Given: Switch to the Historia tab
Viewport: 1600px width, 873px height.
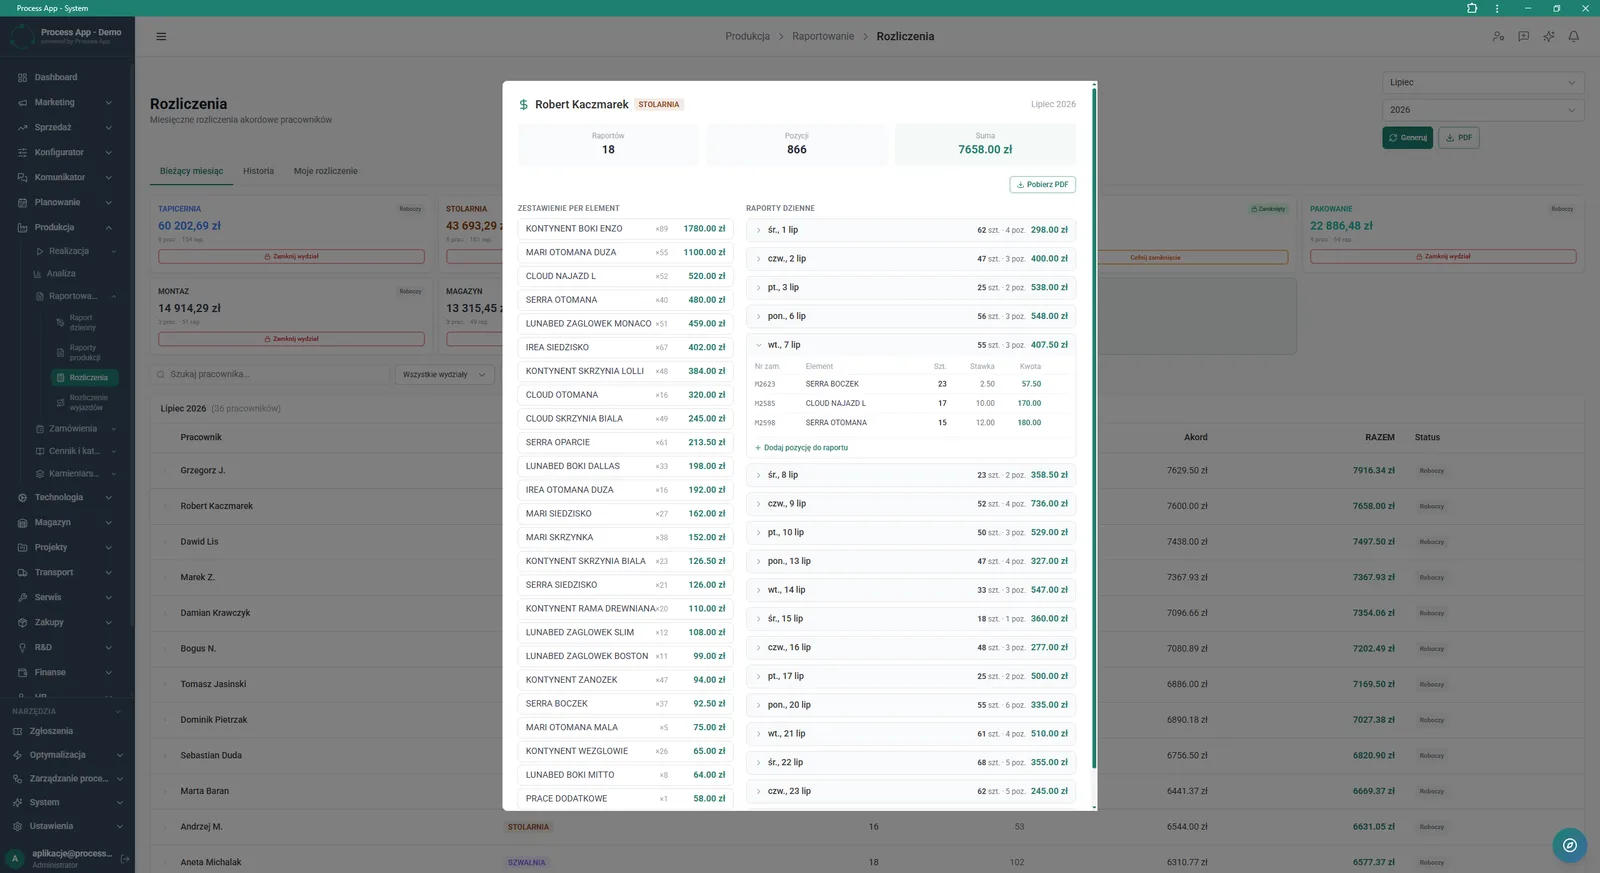Looking at the screenshot, I should pos(258,171).
